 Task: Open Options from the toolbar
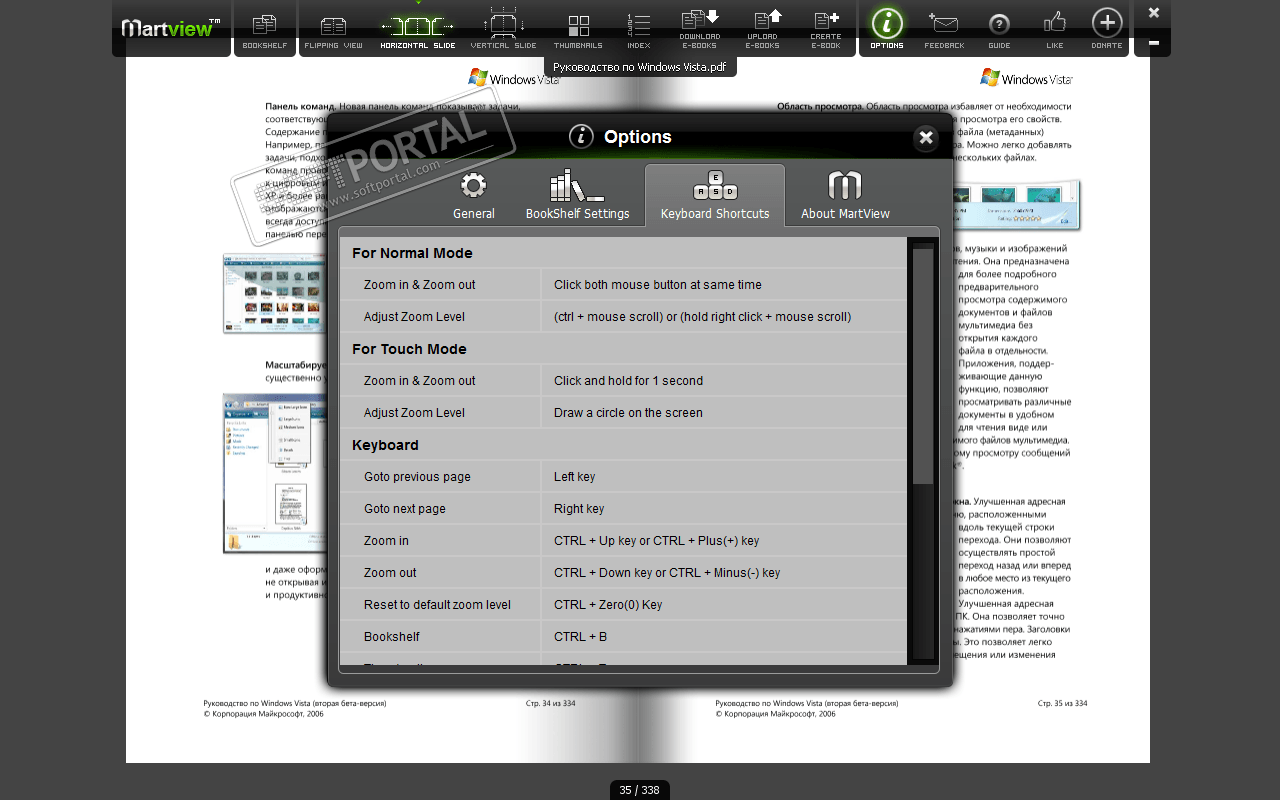(887, 29)
